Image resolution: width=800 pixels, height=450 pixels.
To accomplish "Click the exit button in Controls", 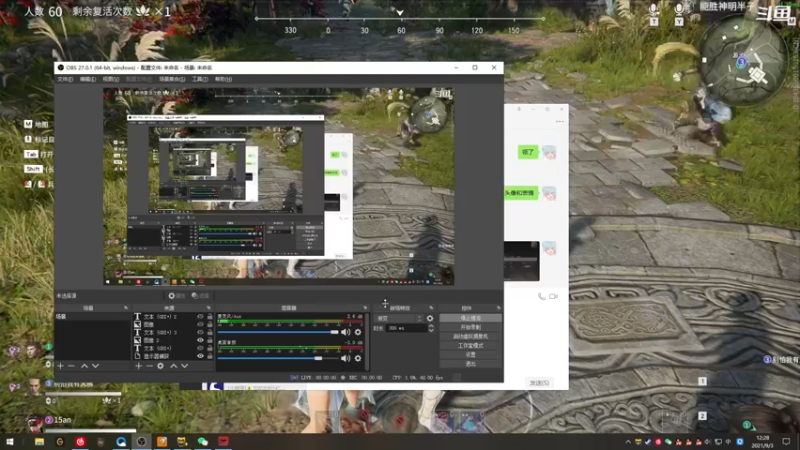I will pos(470,364).
